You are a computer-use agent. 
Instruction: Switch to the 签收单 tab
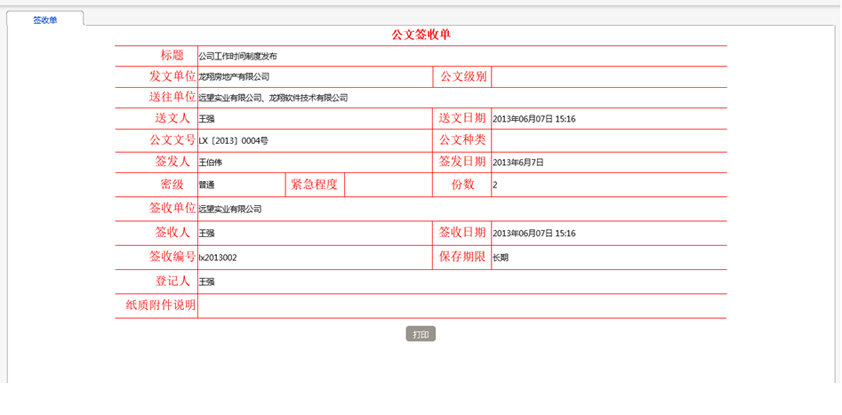pos(45,20)
